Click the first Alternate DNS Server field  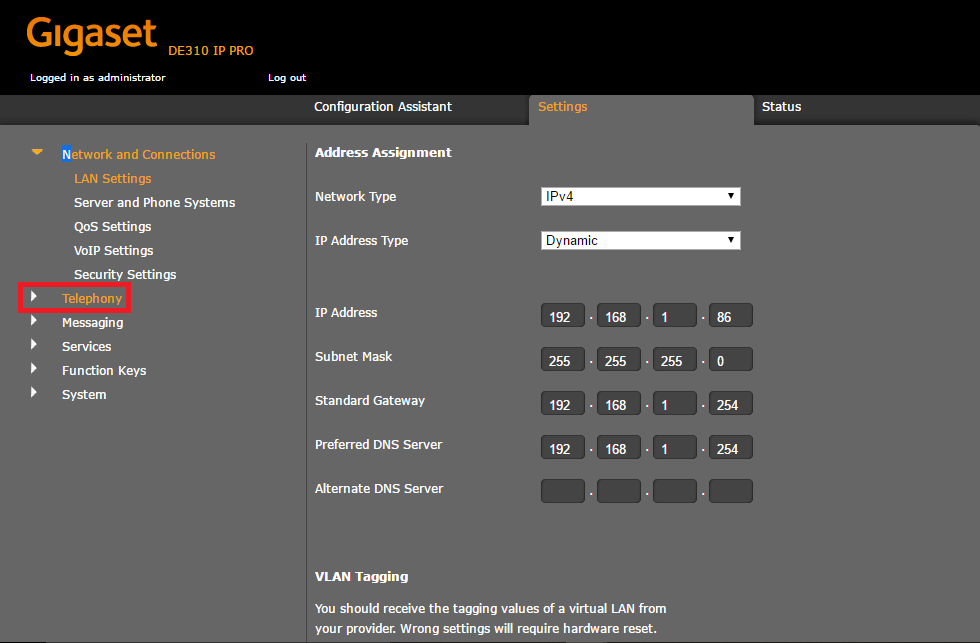coord(562,491)
